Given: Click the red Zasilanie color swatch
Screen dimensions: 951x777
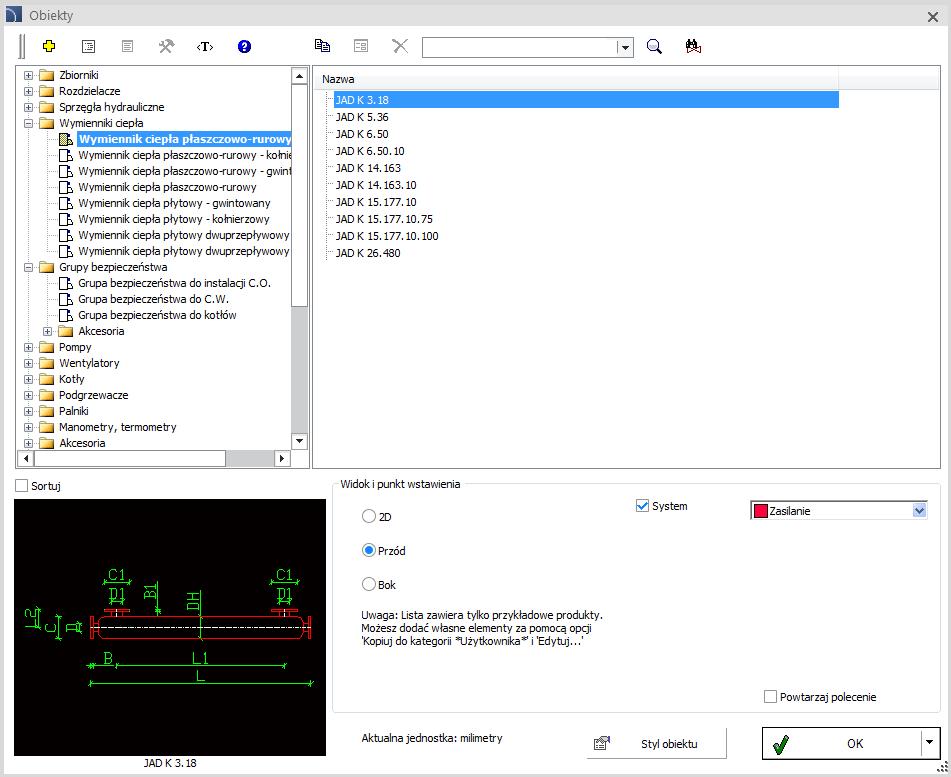Looking at the screenshot, I should (x=761, y=511).
